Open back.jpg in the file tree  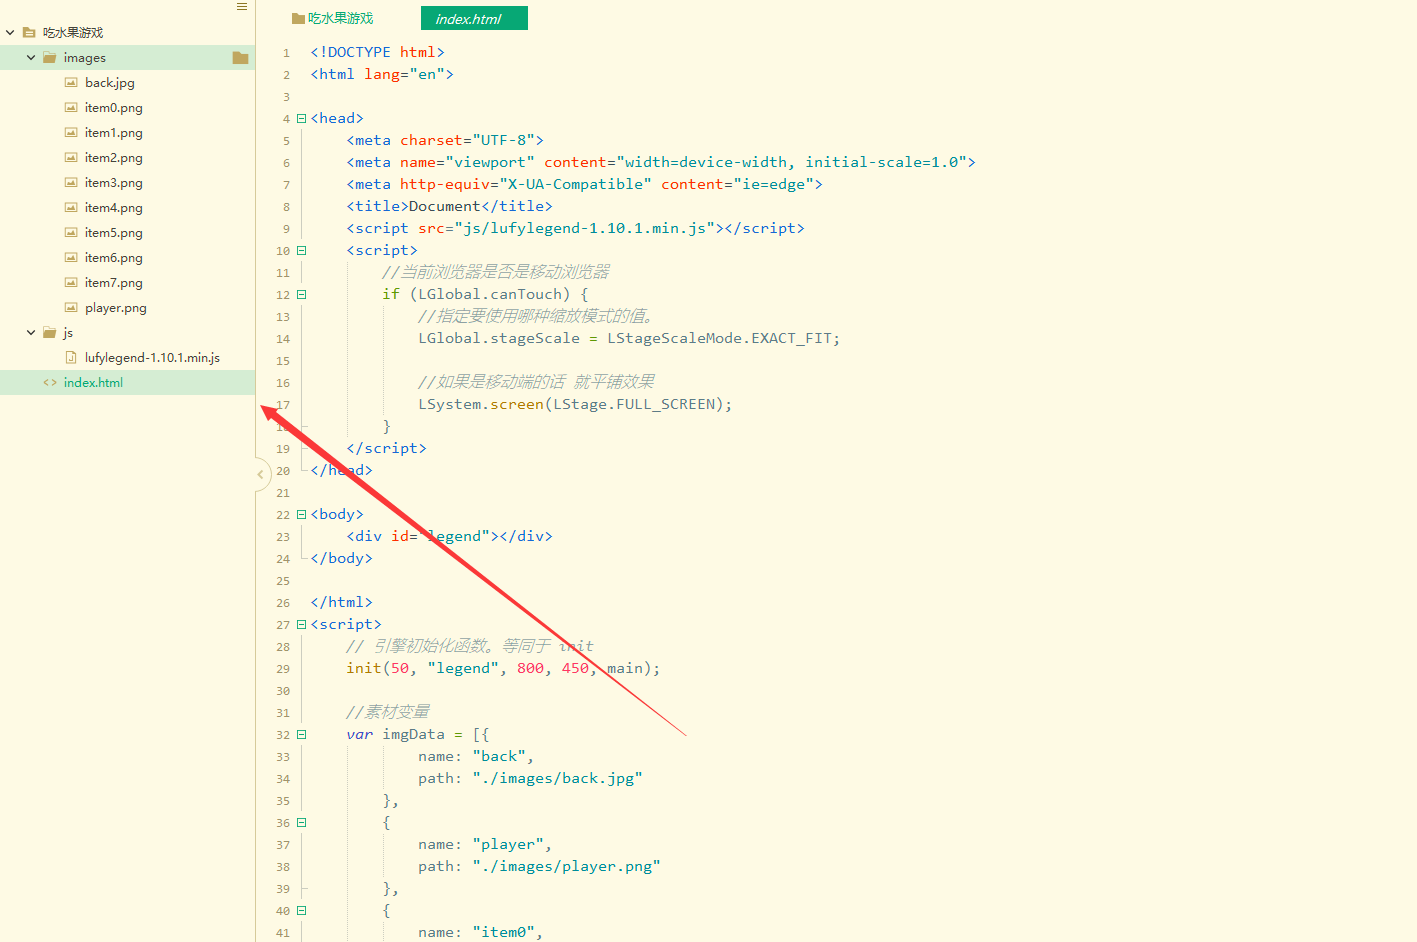tap(110, 83)
